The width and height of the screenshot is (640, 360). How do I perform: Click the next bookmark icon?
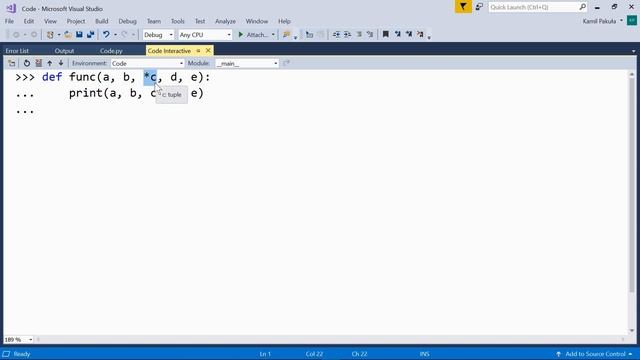(x=409, y=35)
